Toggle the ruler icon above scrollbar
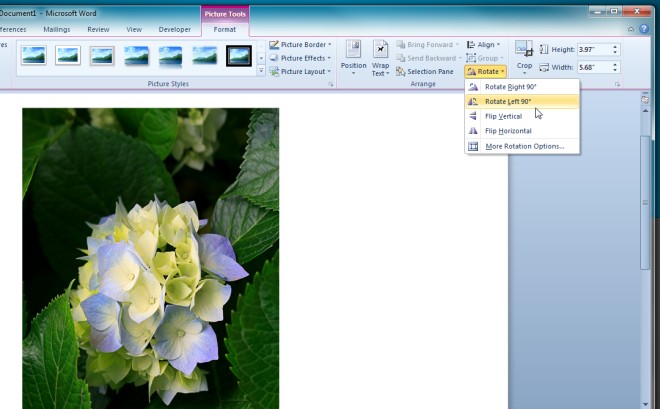 tap(645, 99)
